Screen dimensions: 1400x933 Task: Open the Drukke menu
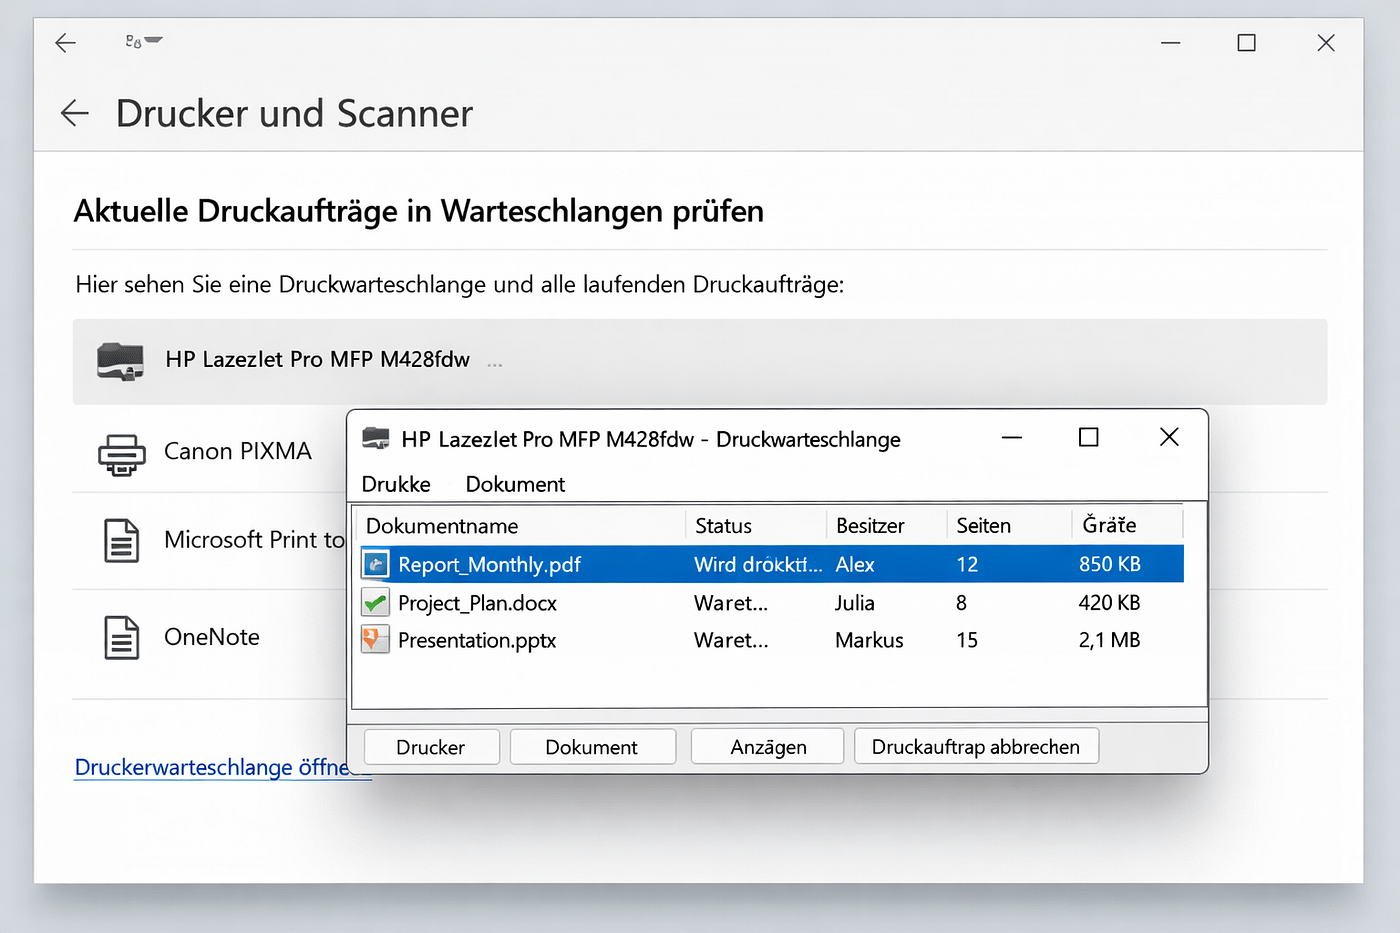396,484
